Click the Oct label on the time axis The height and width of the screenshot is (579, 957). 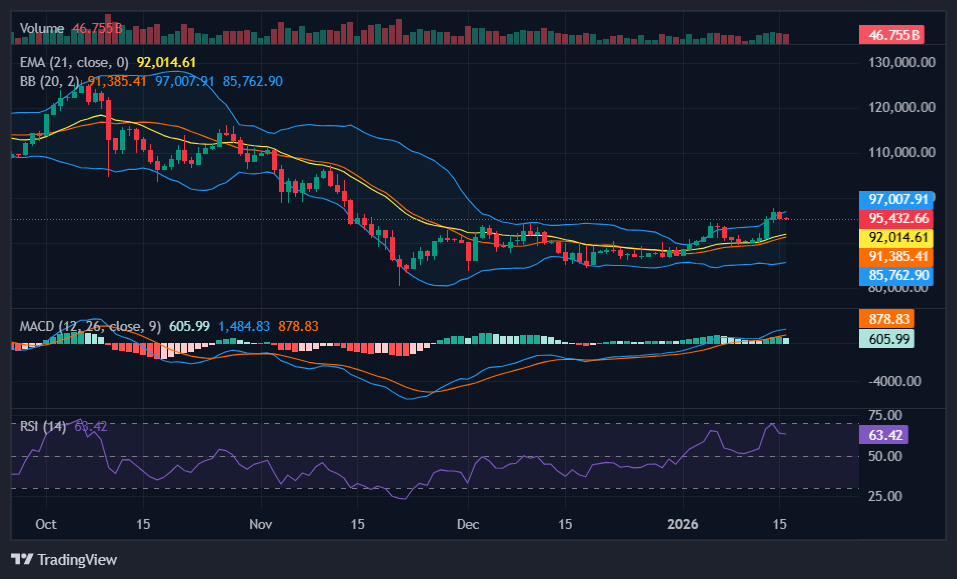click(x=45, y=524)
